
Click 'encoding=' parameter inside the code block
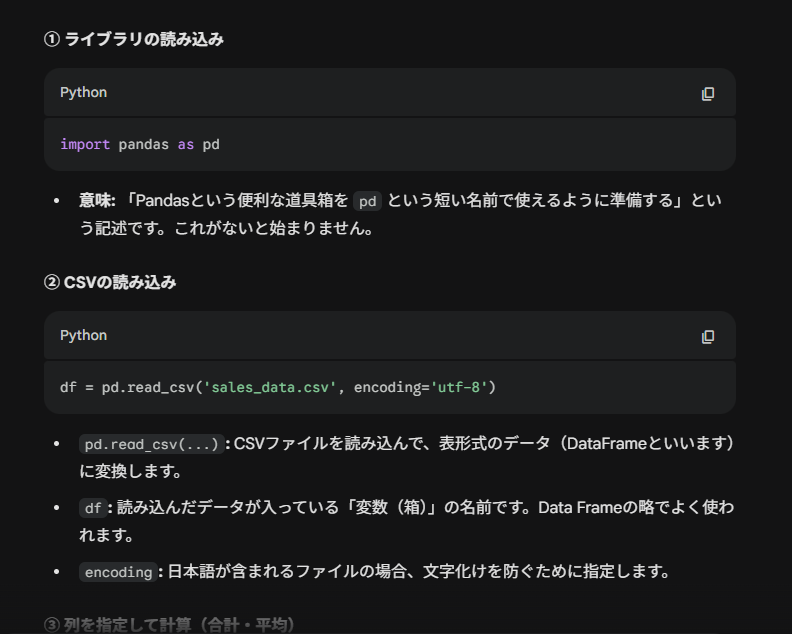coord(391,387)
